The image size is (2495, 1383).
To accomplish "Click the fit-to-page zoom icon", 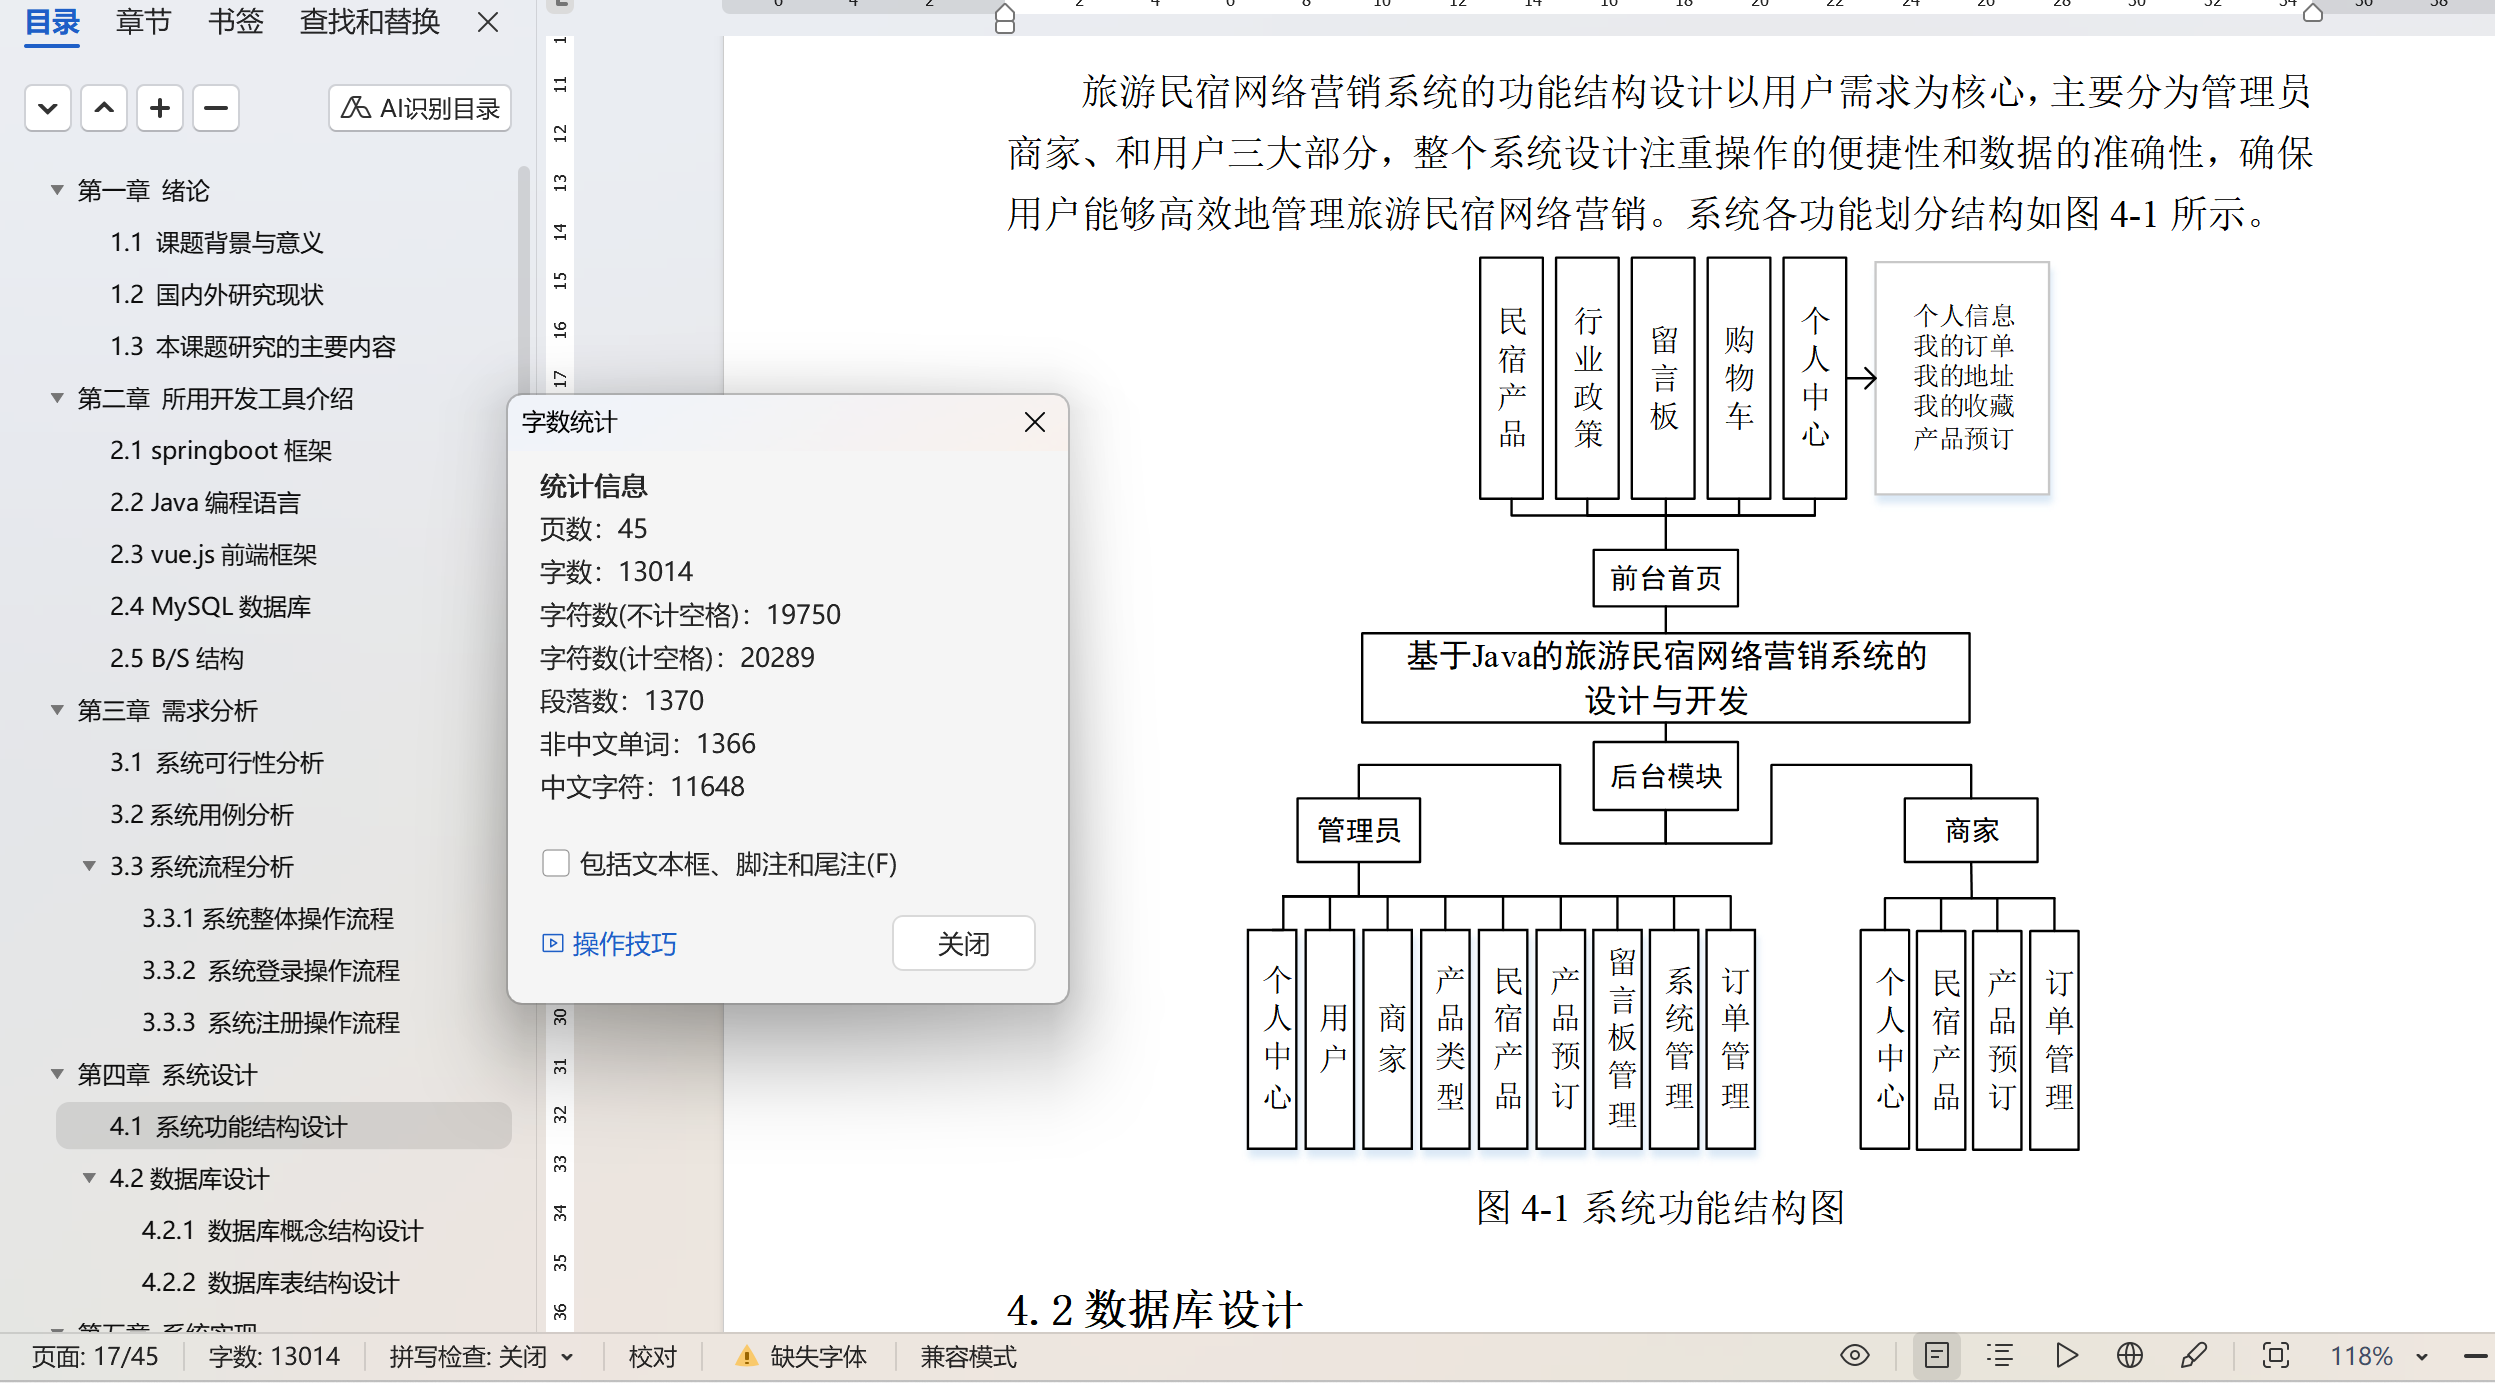I will point(2275,1355).
